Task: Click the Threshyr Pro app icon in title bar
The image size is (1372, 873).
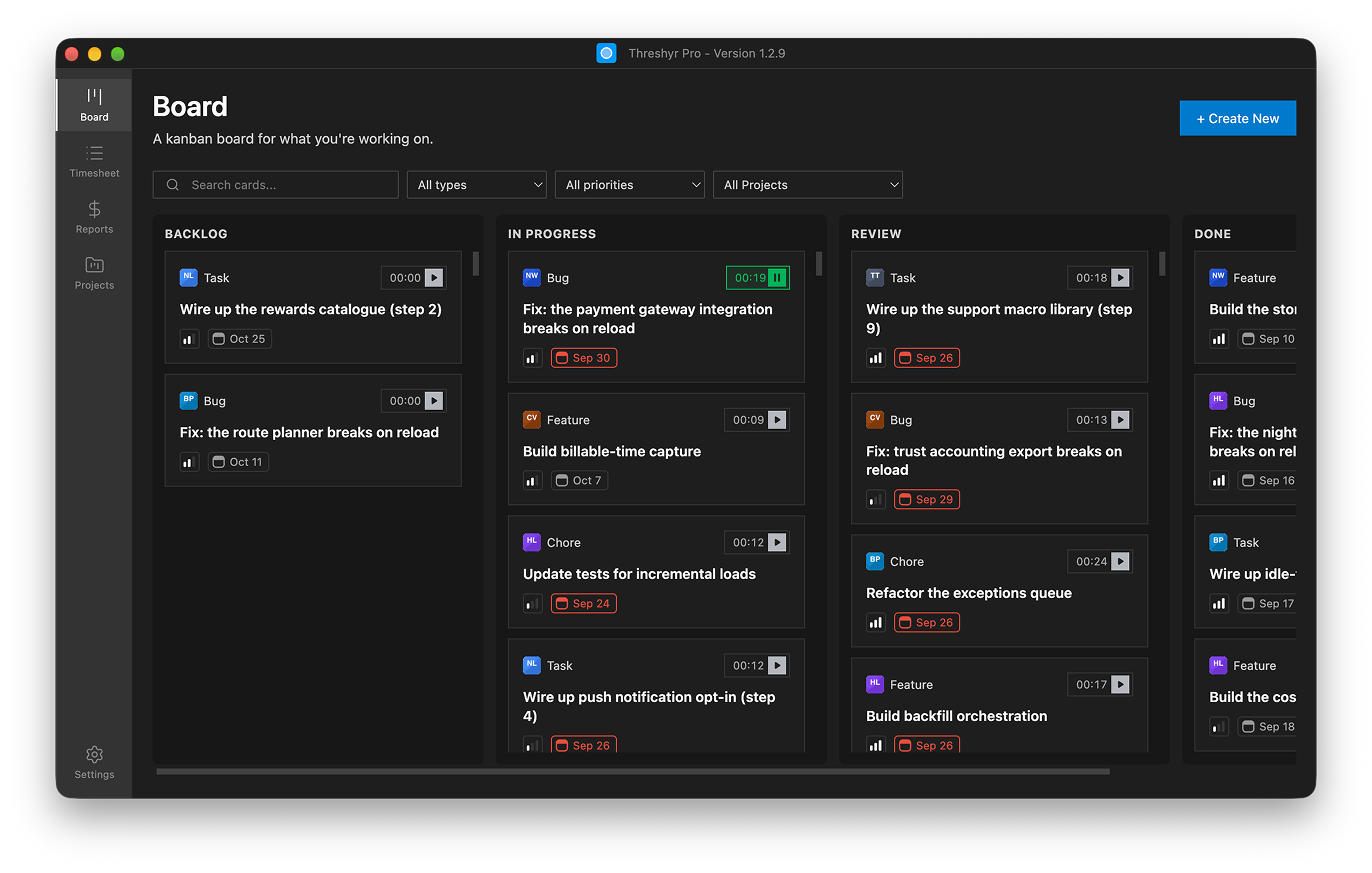Action: tap(606, 53)
